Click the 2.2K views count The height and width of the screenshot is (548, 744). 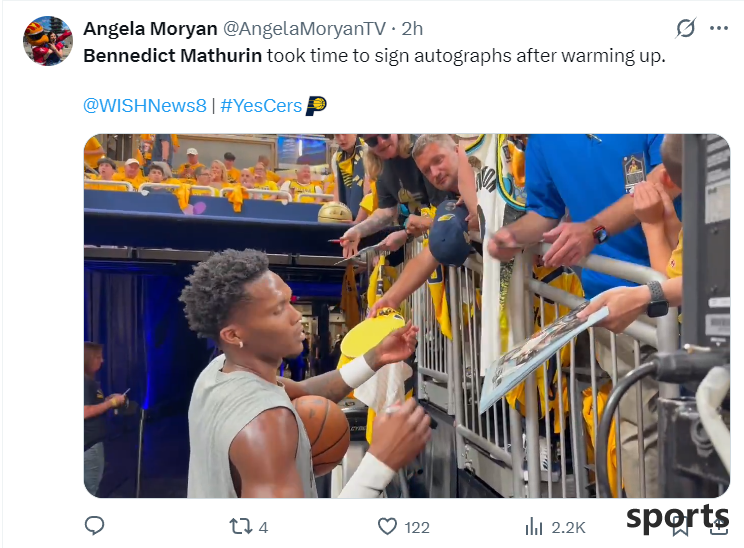tap(568, 528)
